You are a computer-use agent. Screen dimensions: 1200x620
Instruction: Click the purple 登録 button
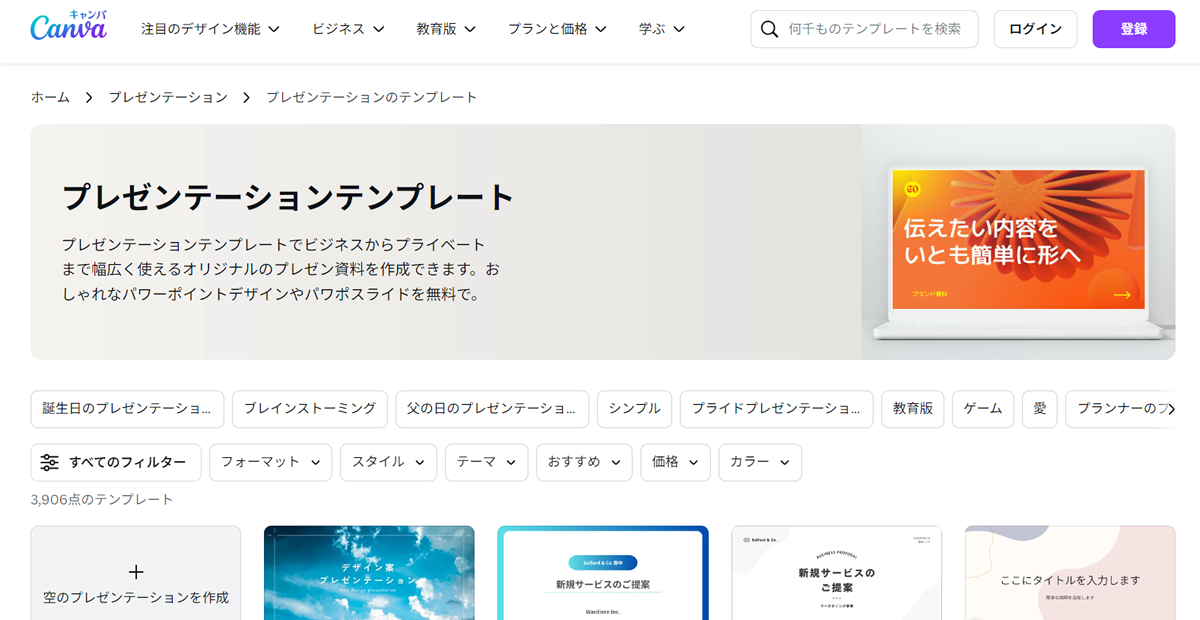tap(1134, 29)
